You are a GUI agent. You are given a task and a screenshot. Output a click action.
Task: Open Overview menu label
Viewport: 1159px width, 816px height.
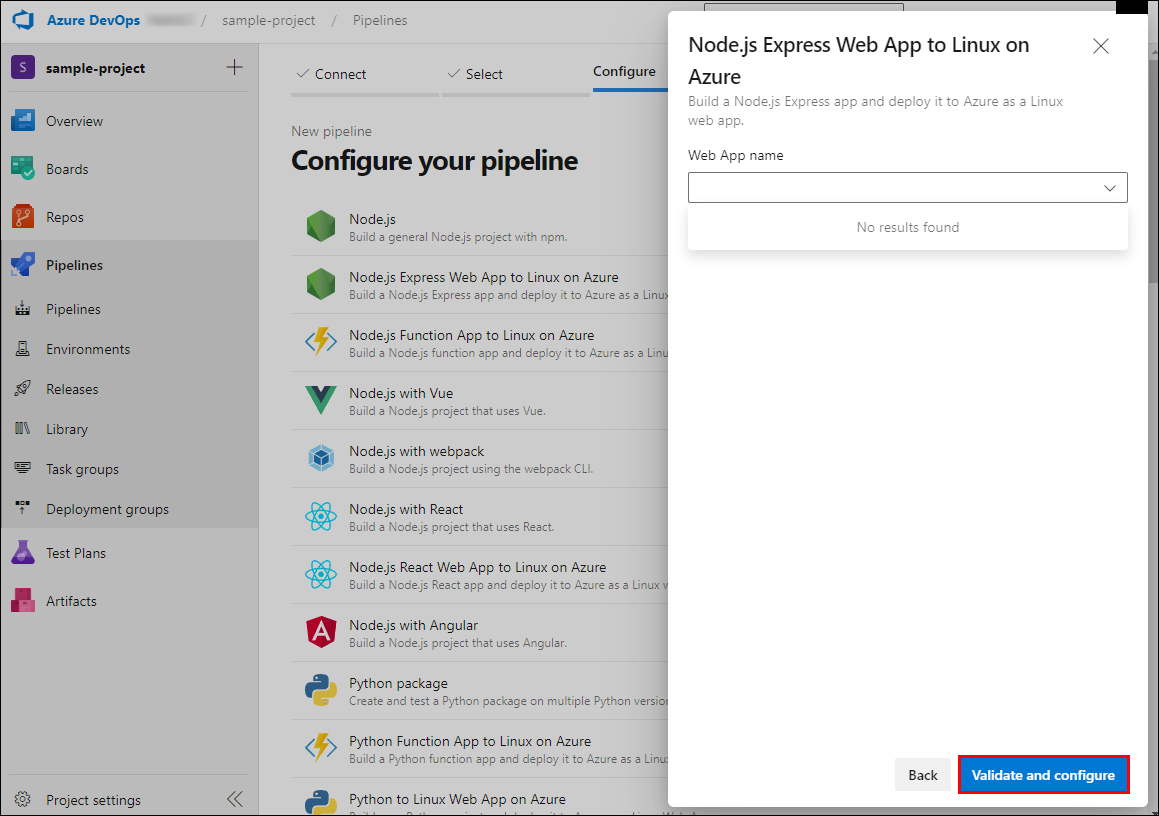pyautogui.click(x=75, y=121)
